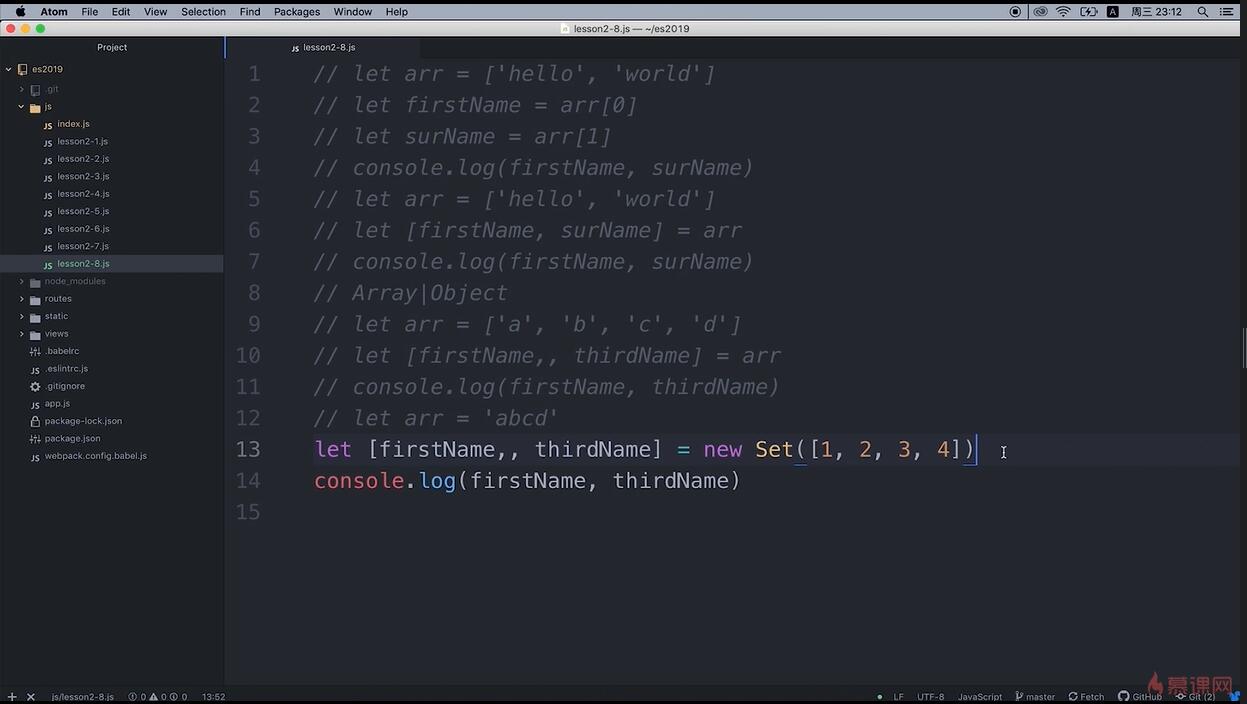The image size is (1247, 704).
Task: Open Creative Cloud menu bar icon
Action: 1040,11
